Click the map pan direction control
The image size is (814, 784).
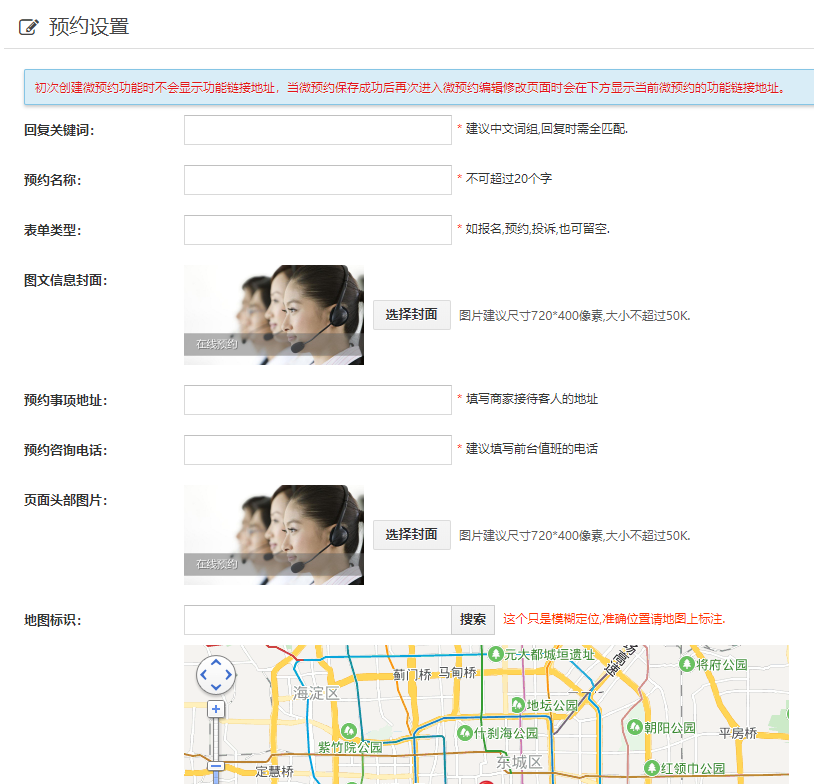pos(215,675)
